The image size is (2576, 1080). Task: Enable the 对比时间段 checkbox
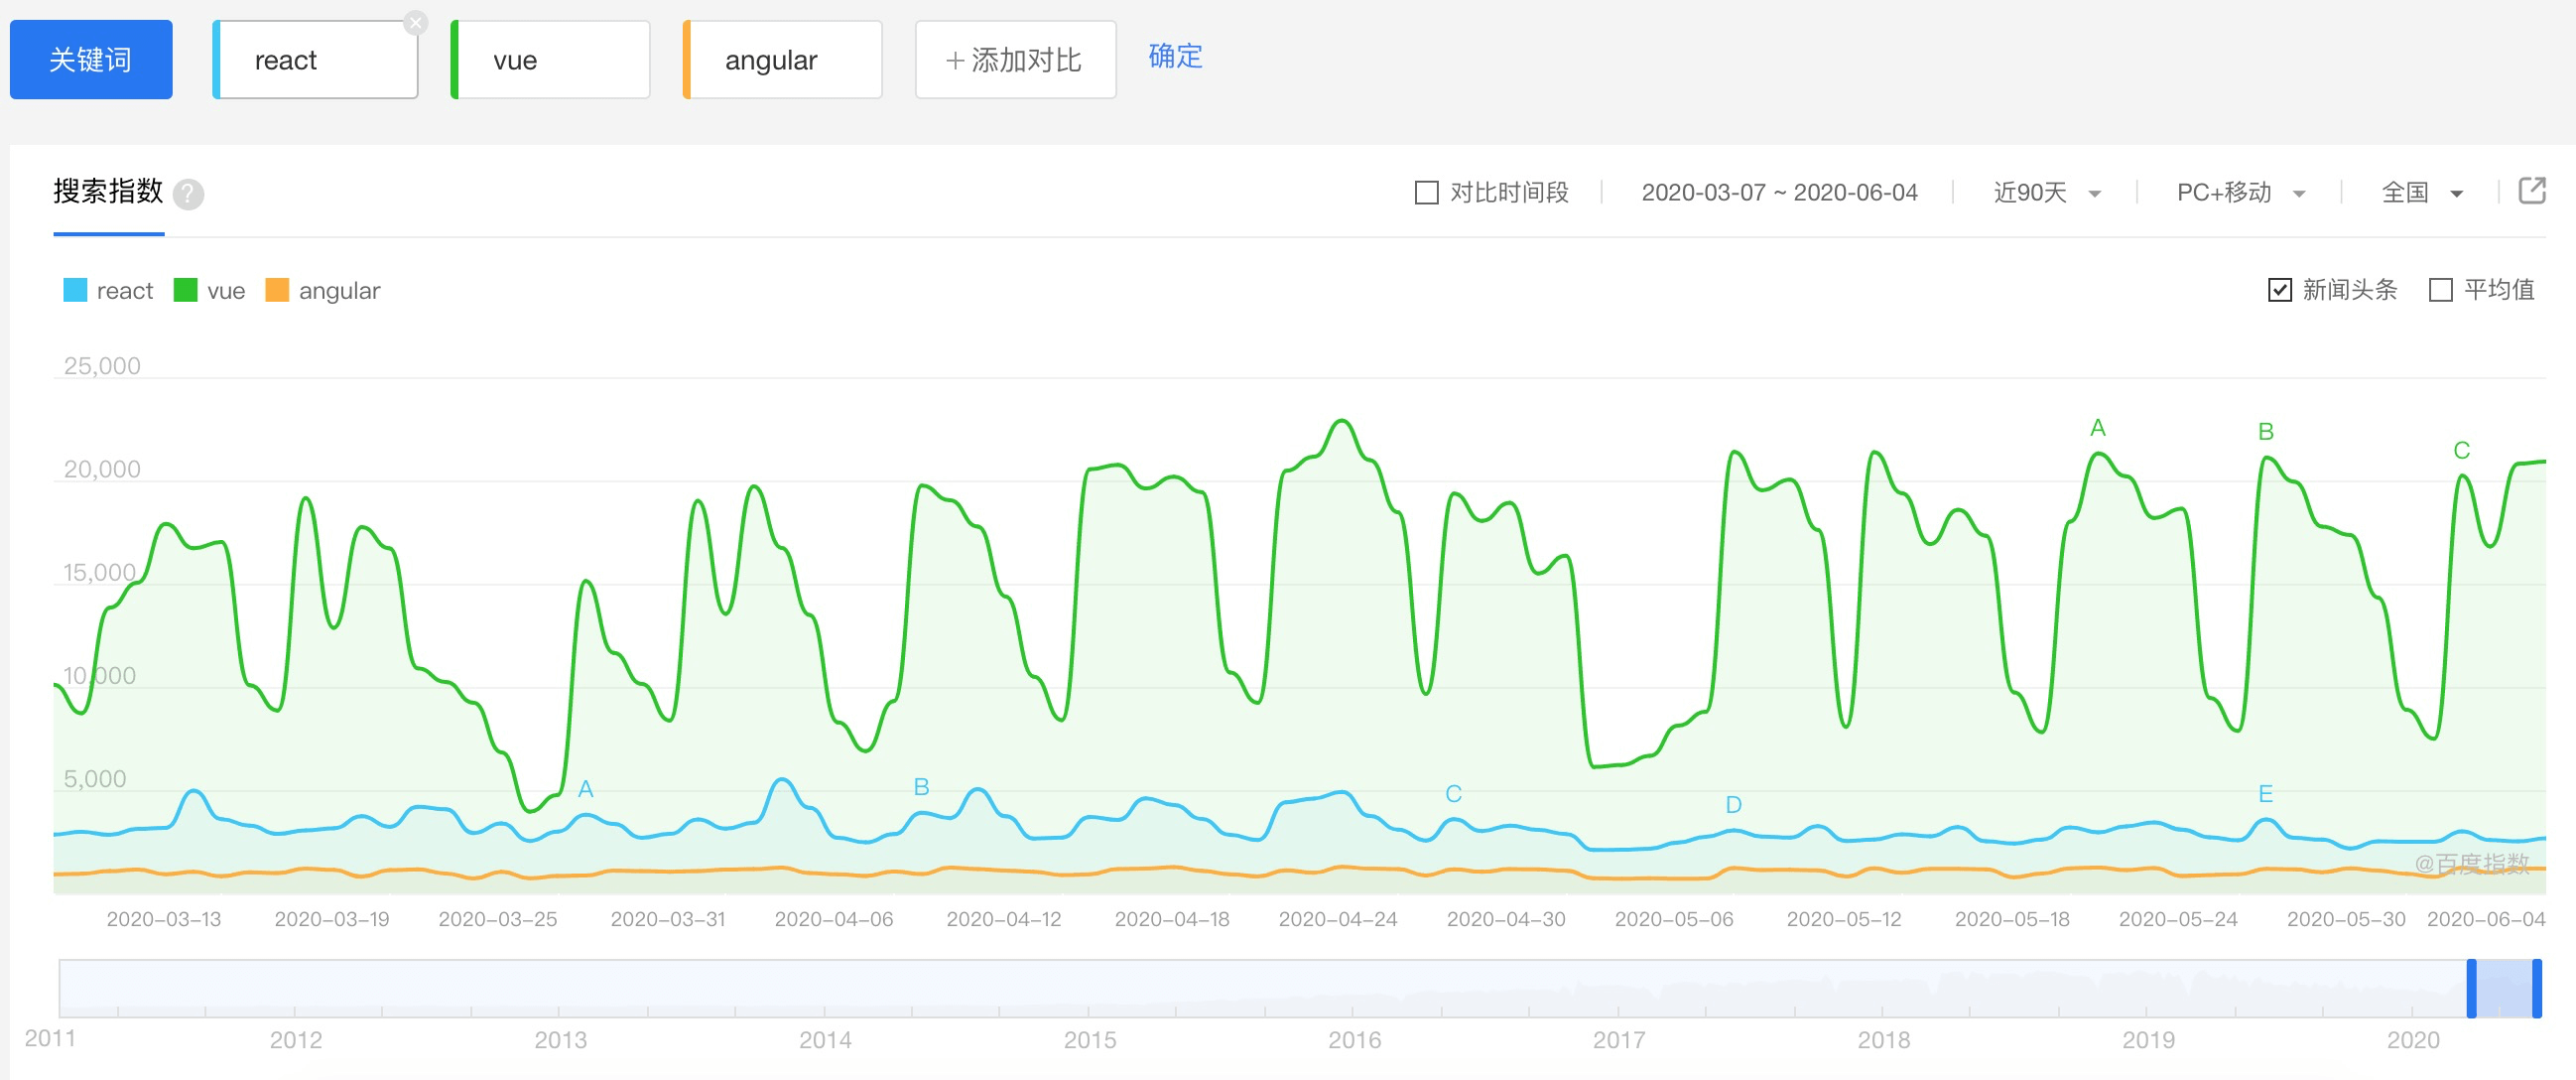[1427, 192]
